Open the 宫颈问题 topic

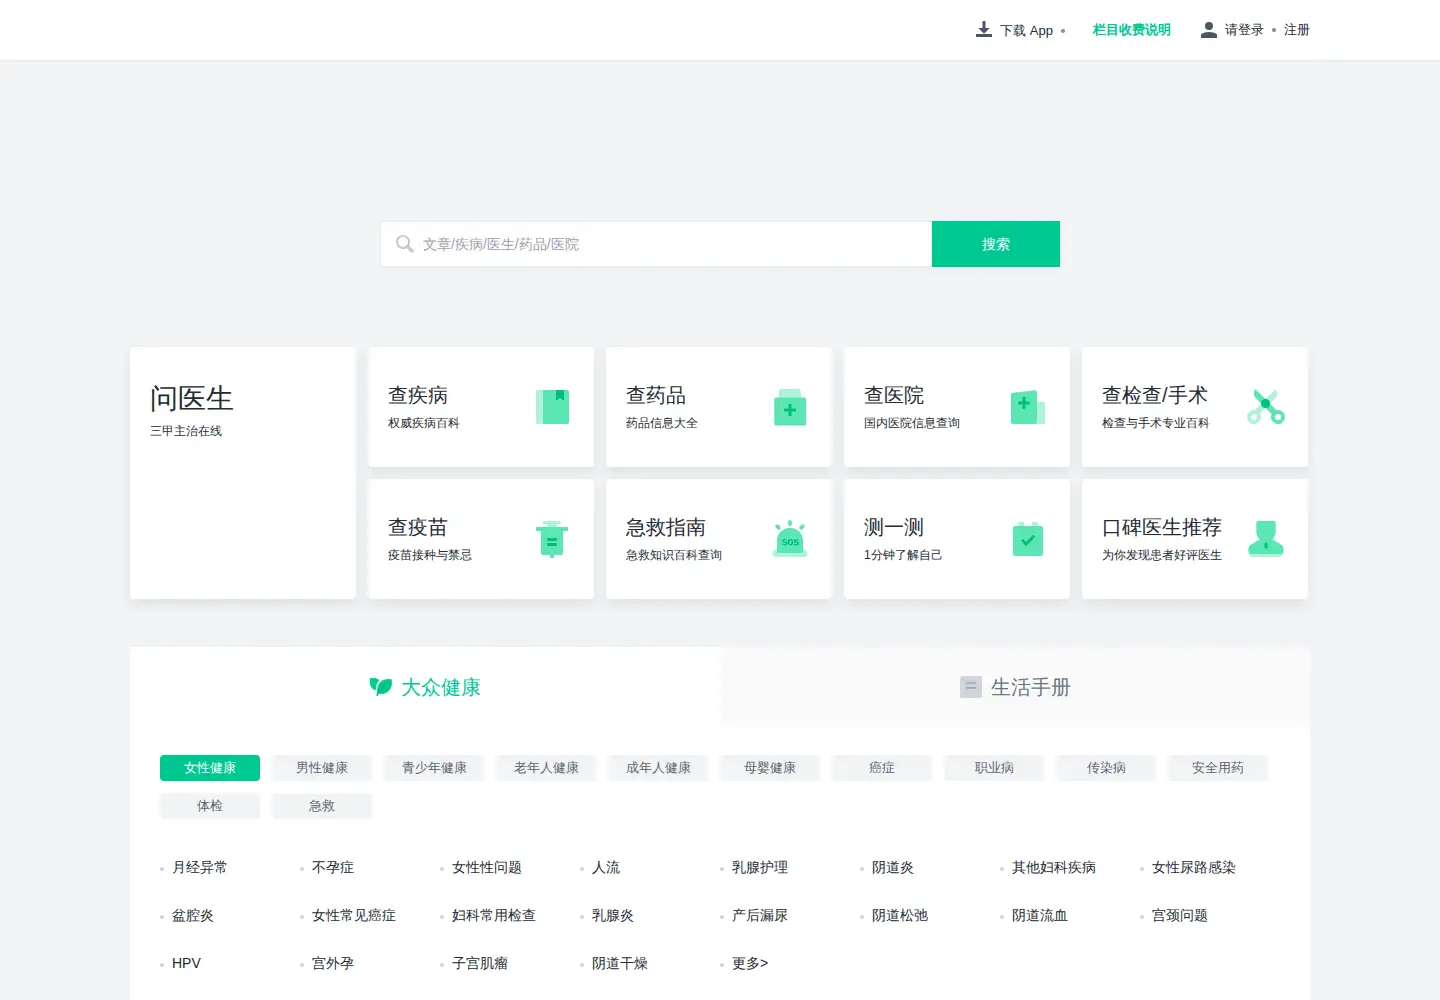1180,915
